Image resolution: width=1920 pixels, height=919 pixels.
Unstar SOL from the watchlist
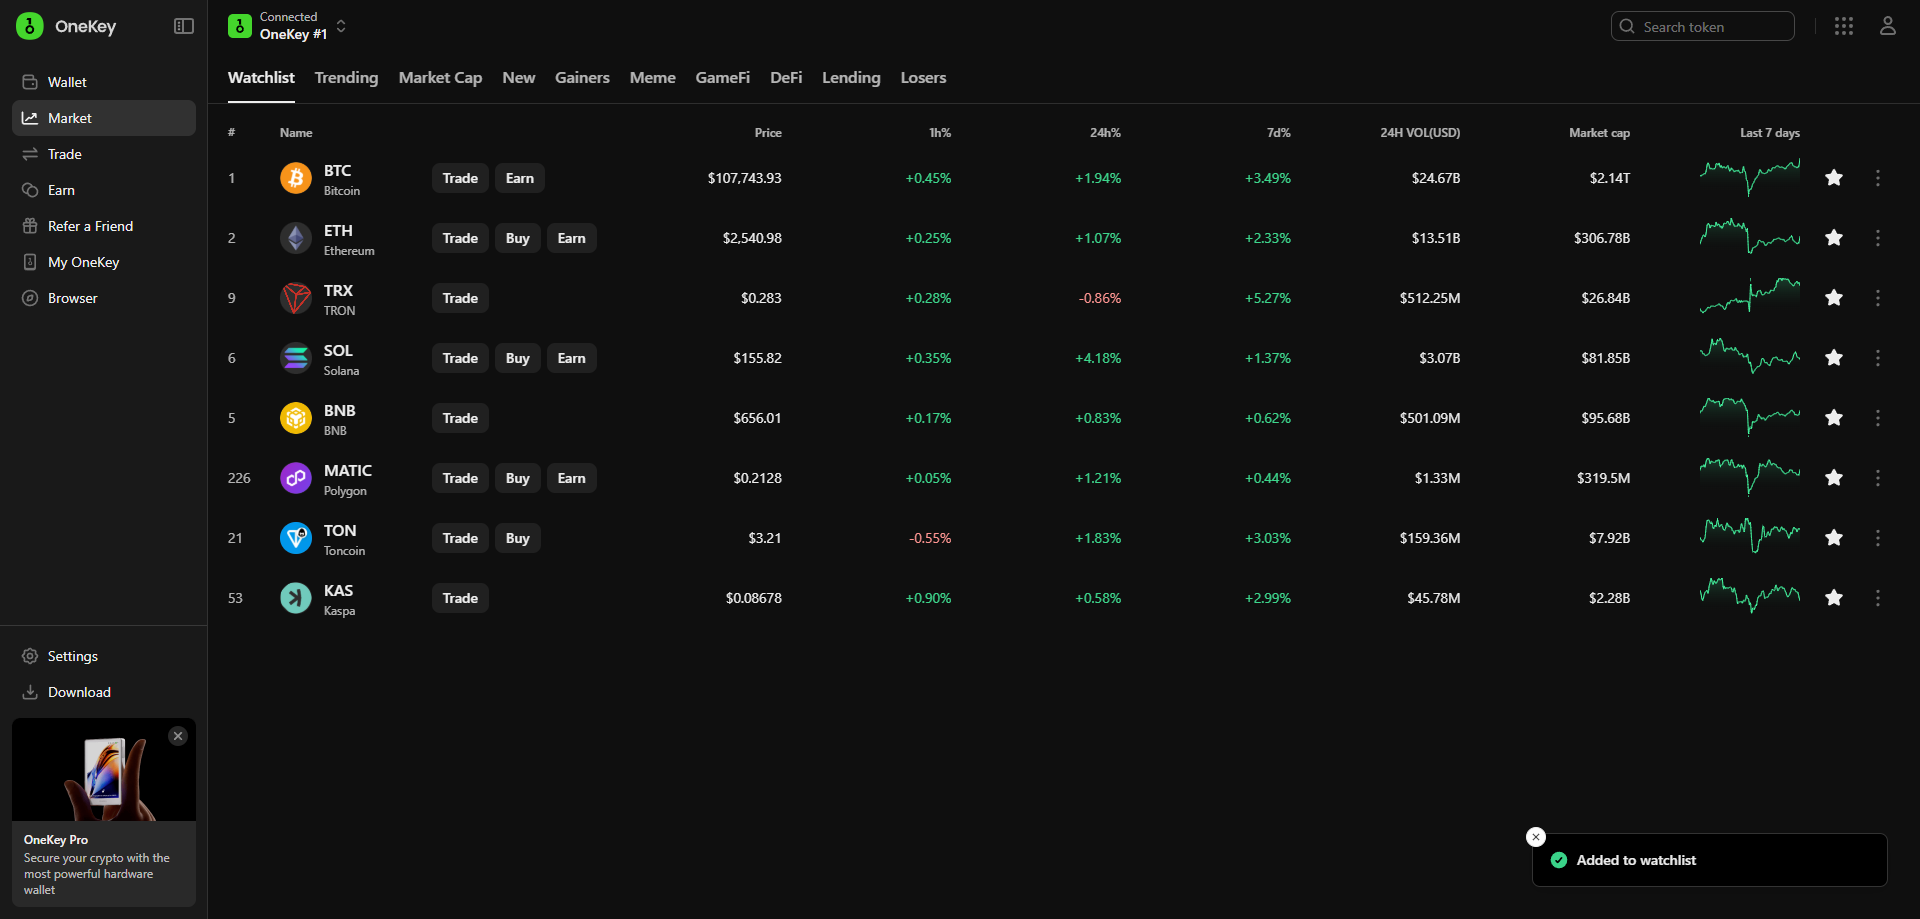1834,358
